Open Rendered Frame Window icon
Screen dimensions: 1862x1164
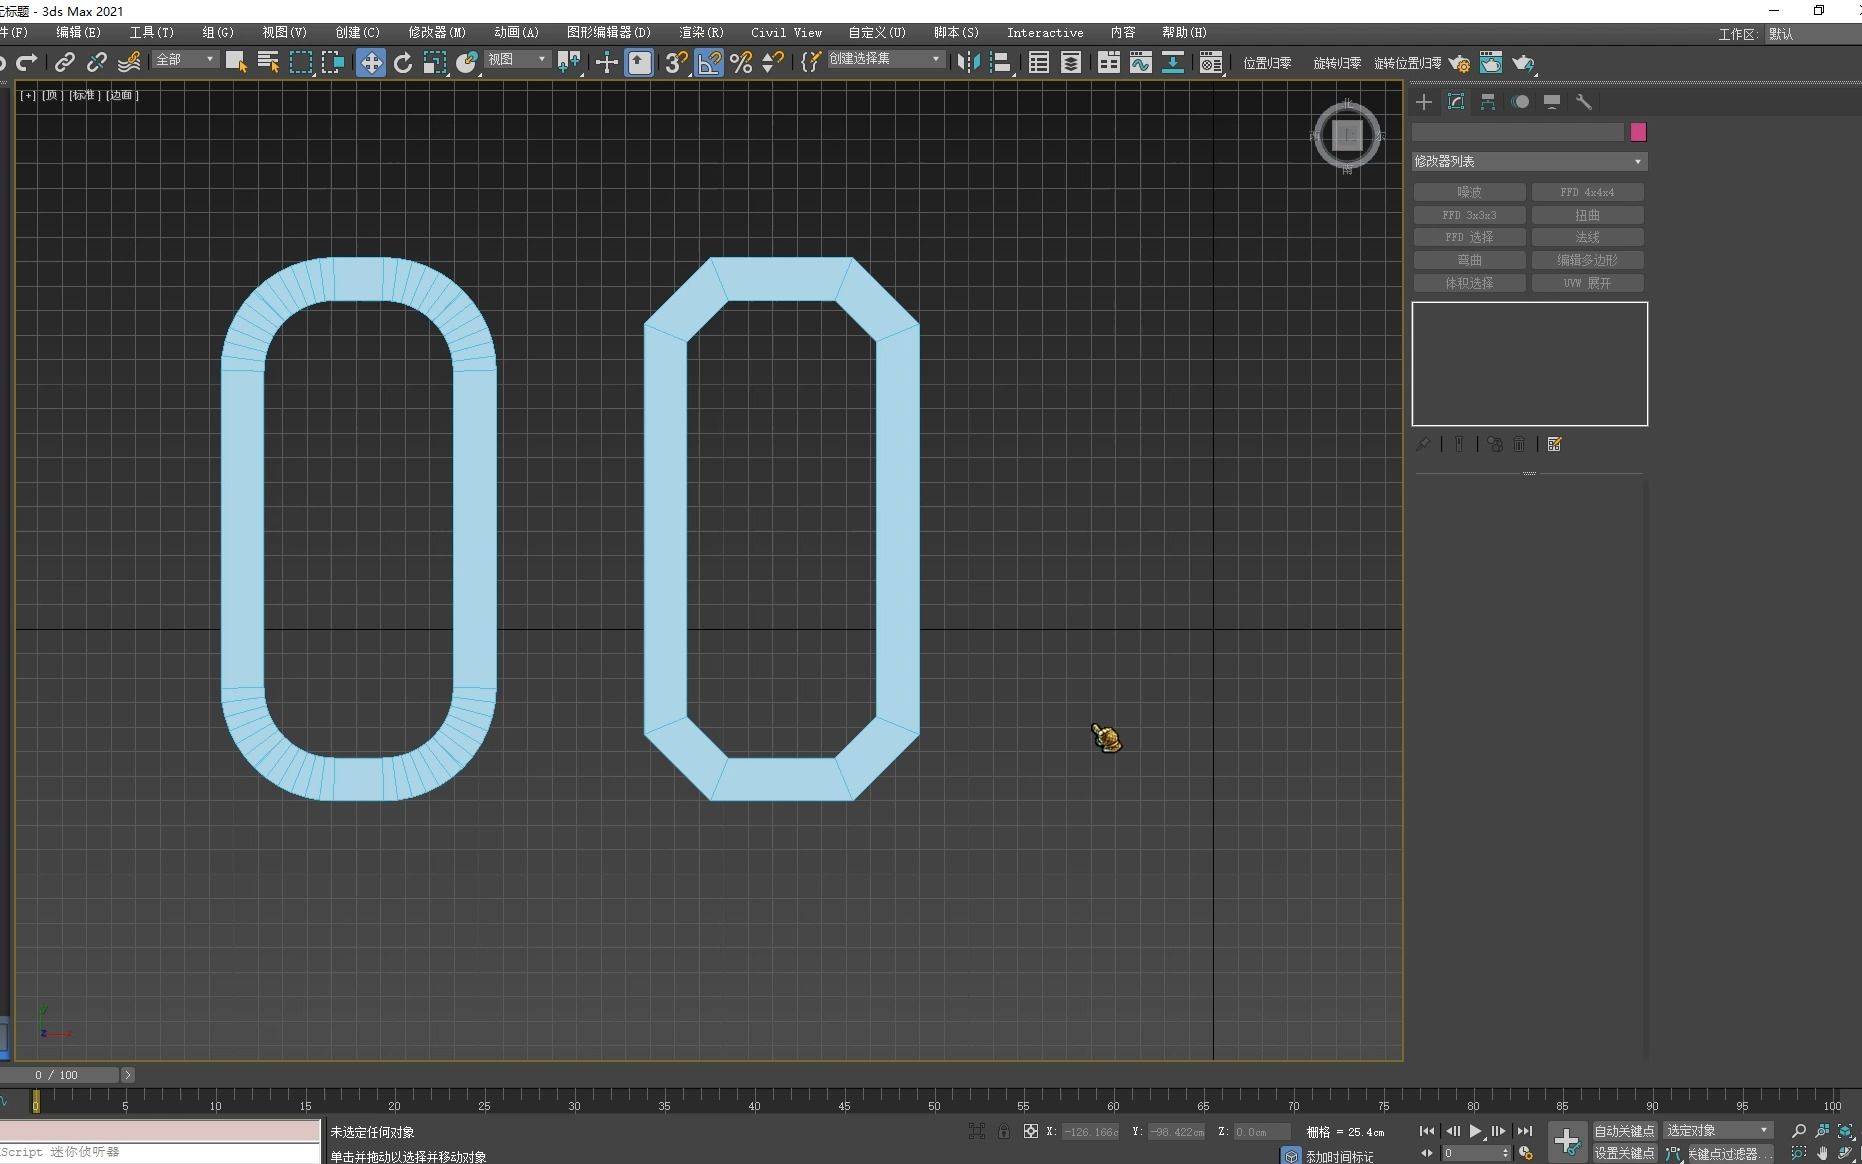[x=1491, y=63]
